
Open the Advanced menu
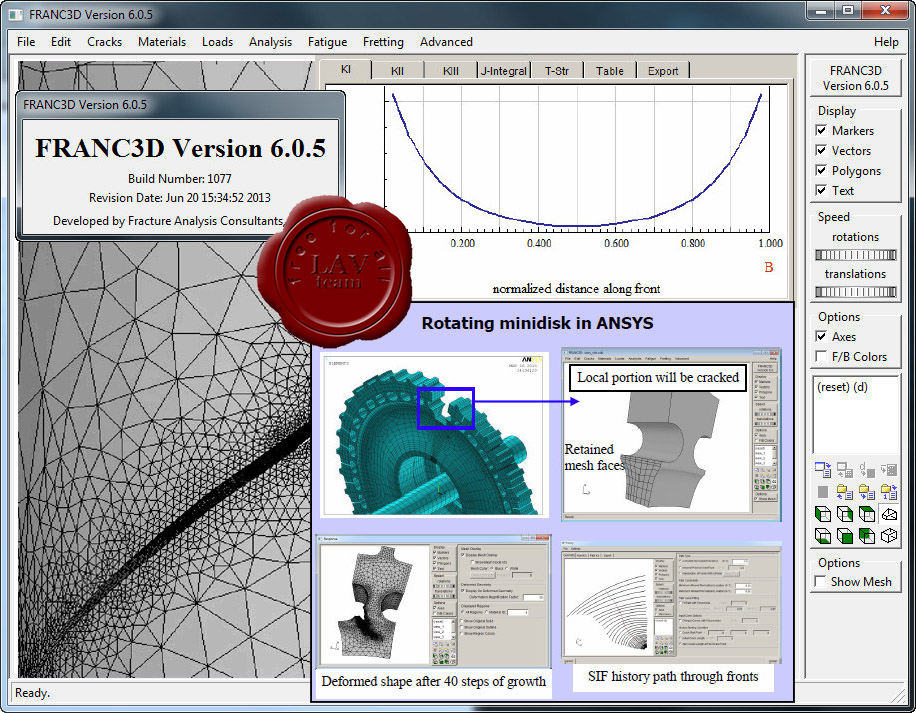(x=446, y=42)
